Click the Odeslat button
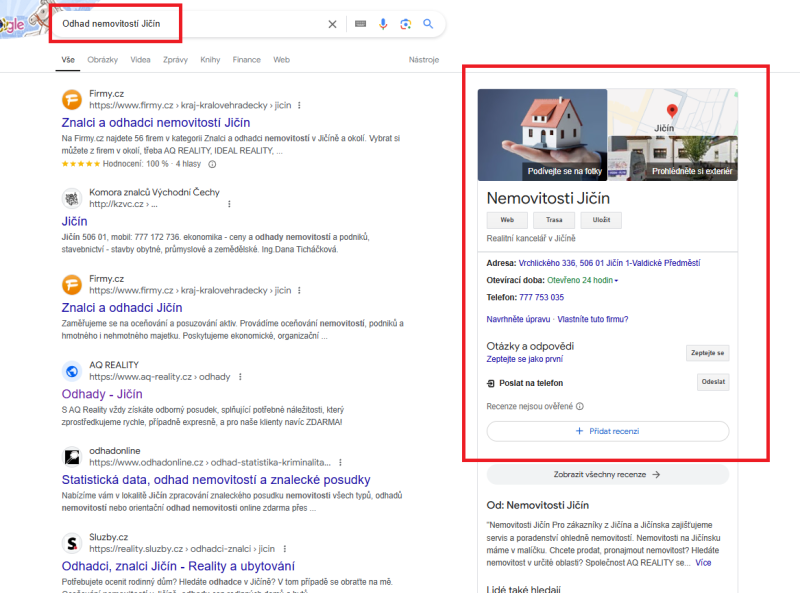The width and height of the screenshot is (800, 593). click(713, 382)
